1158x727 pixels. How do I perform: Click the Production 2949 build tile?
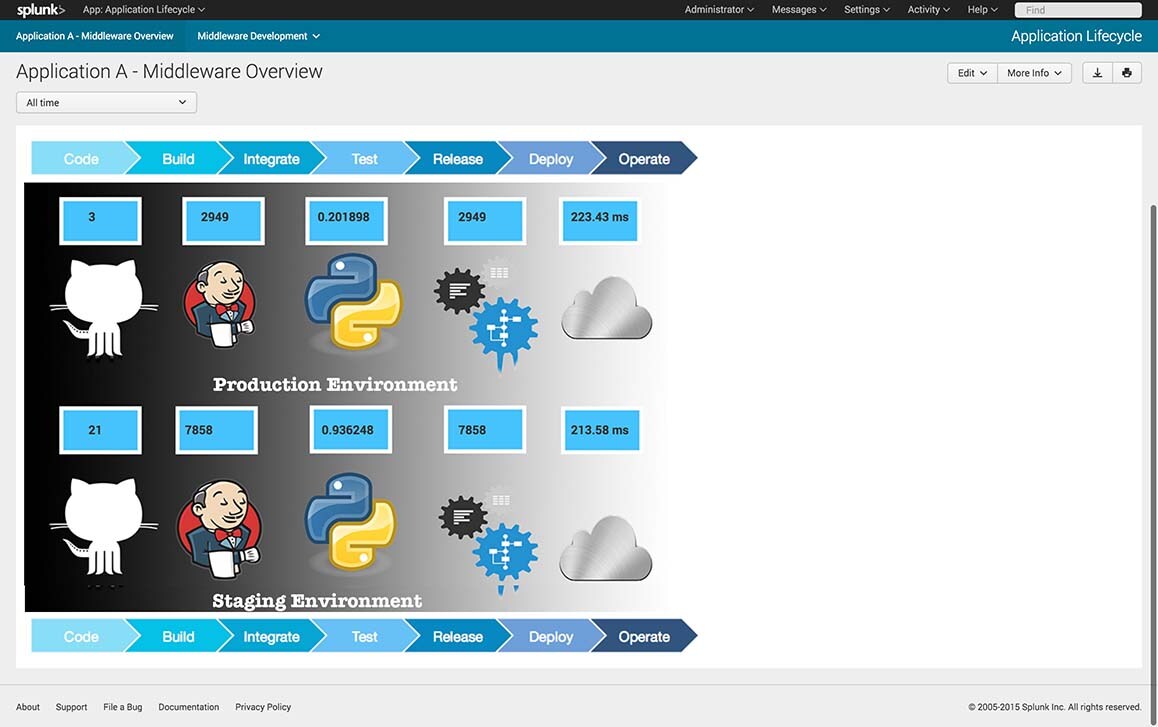pos(223,221)
